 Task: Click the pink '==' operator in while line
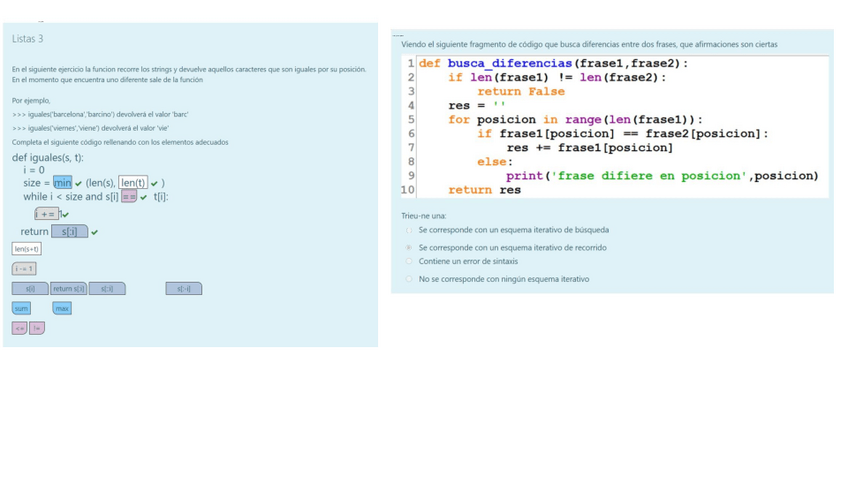129,197
